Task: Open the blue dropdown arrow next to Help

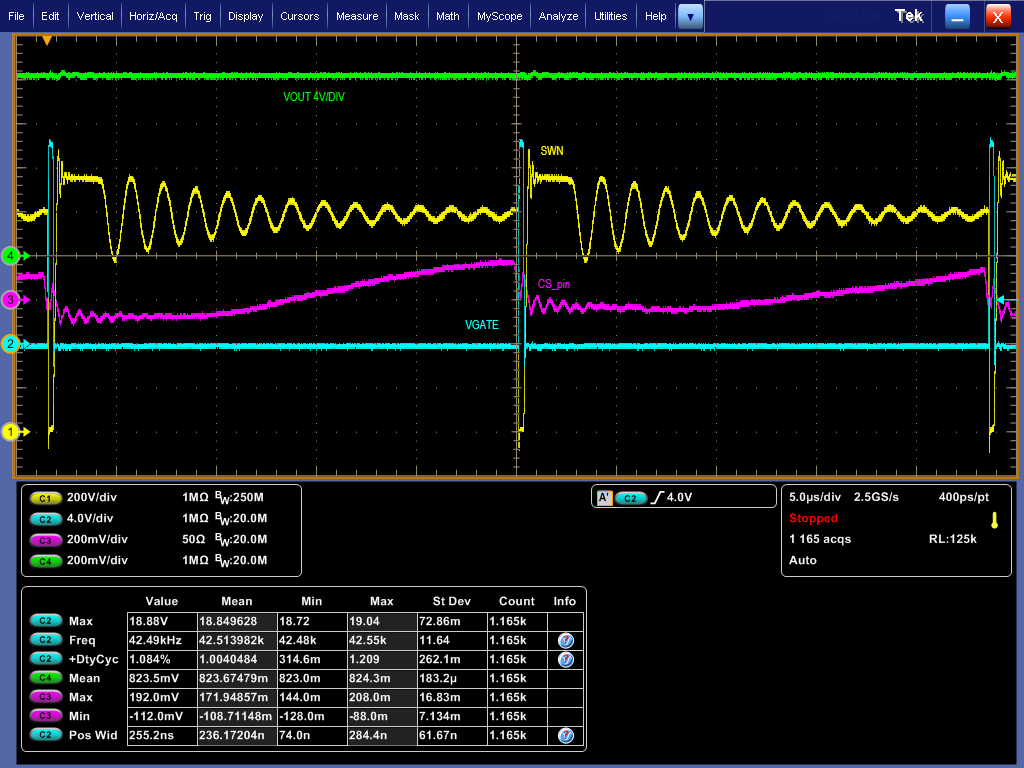Action: click(689, 15)
